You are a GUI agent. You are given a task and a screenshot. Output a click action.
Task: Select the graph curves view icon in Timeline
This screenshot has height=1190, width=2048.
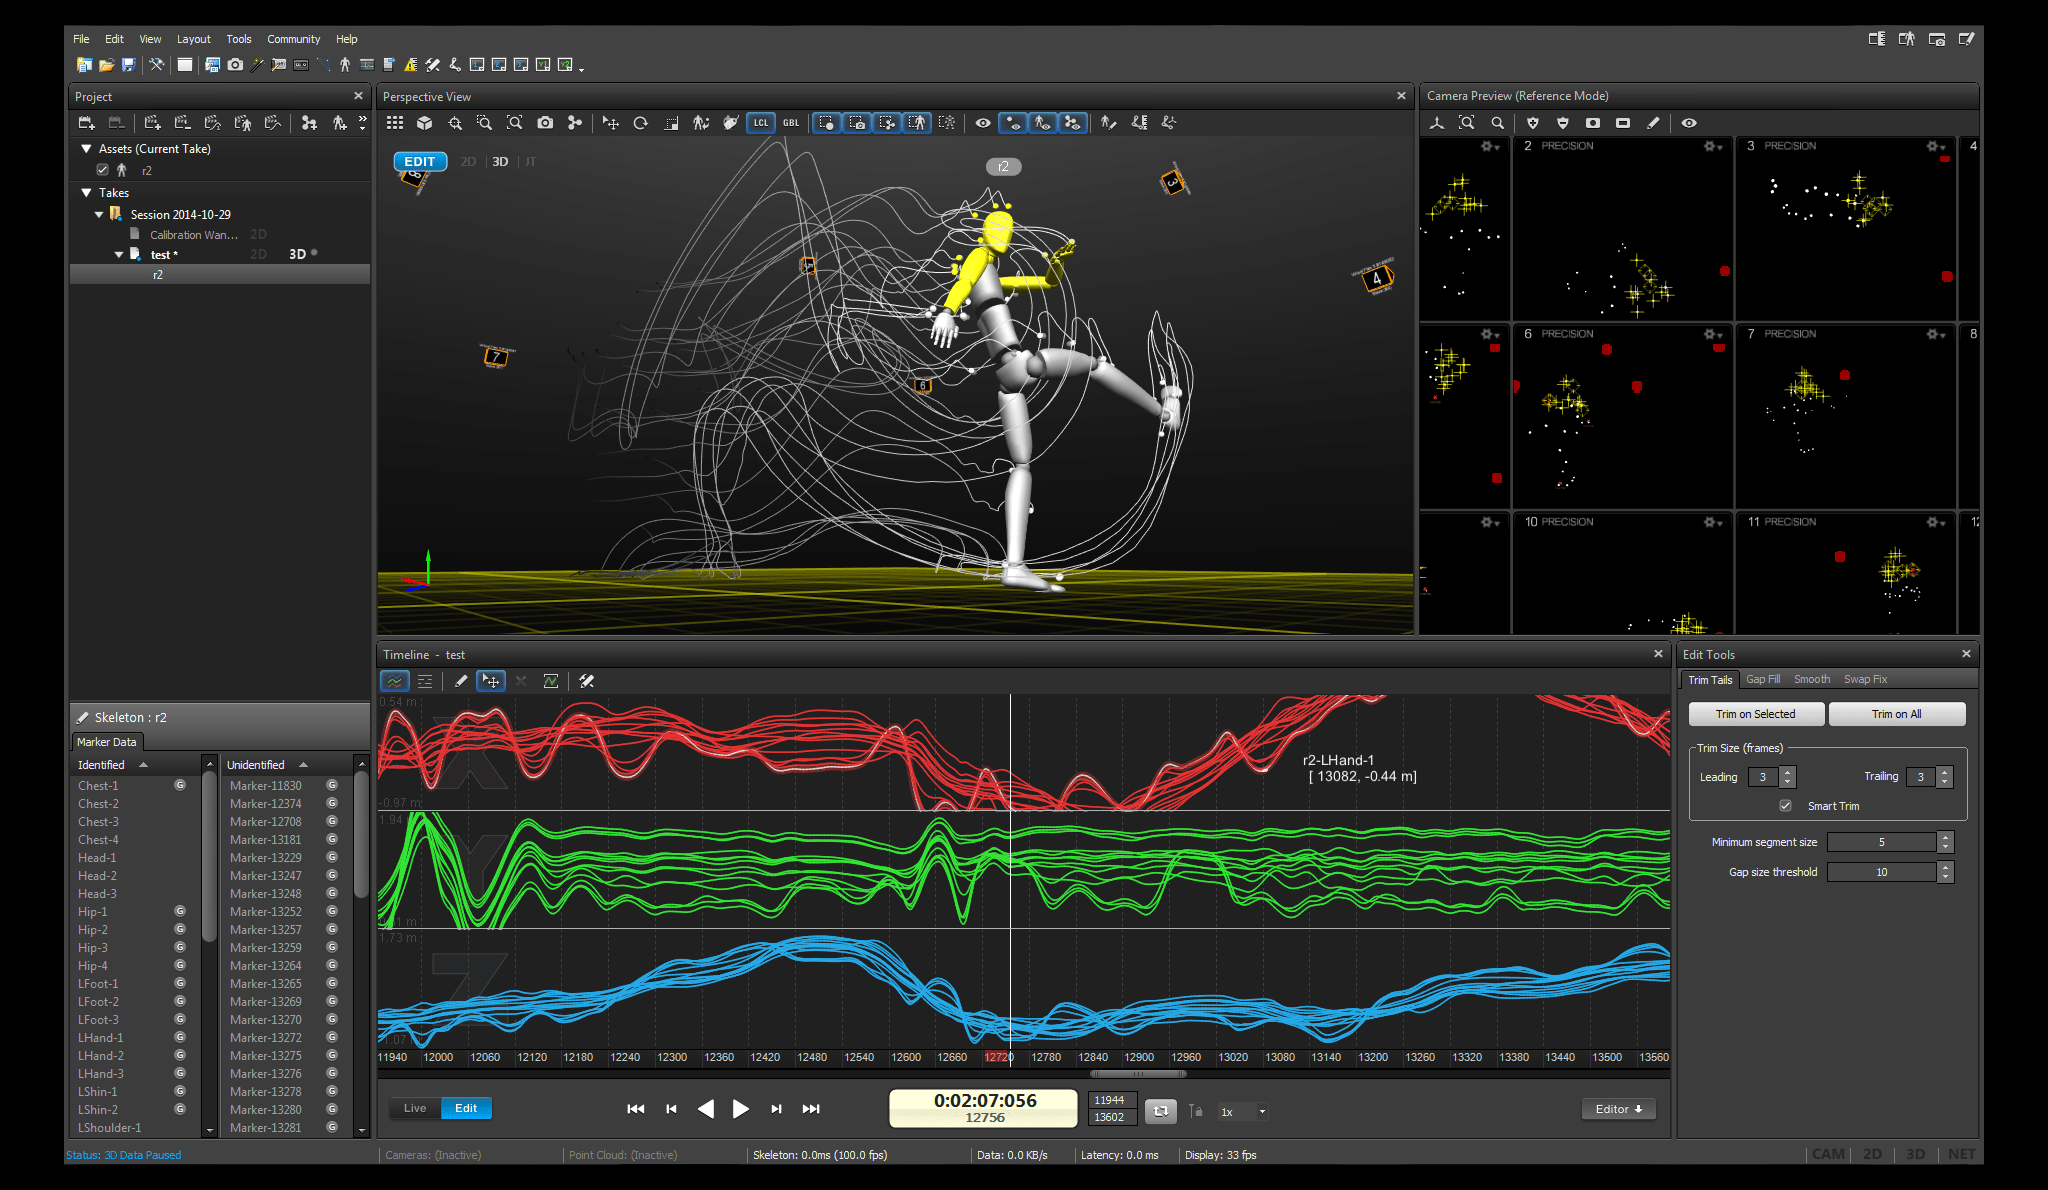(395, 681)
